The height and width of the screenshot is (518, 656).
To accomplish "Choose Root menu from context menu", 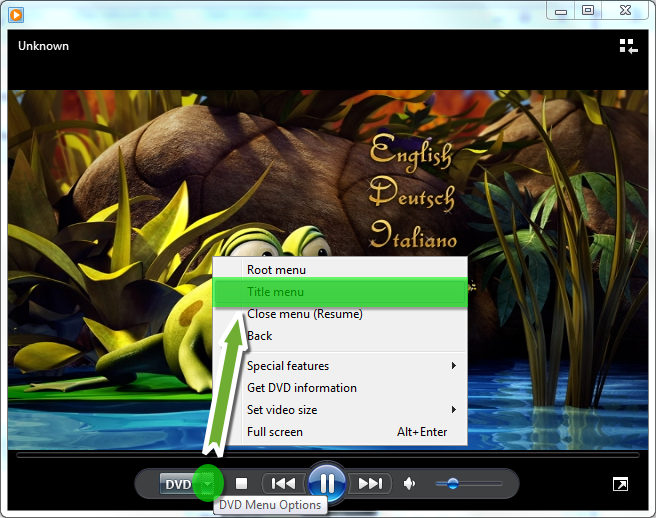I will 340,270.
